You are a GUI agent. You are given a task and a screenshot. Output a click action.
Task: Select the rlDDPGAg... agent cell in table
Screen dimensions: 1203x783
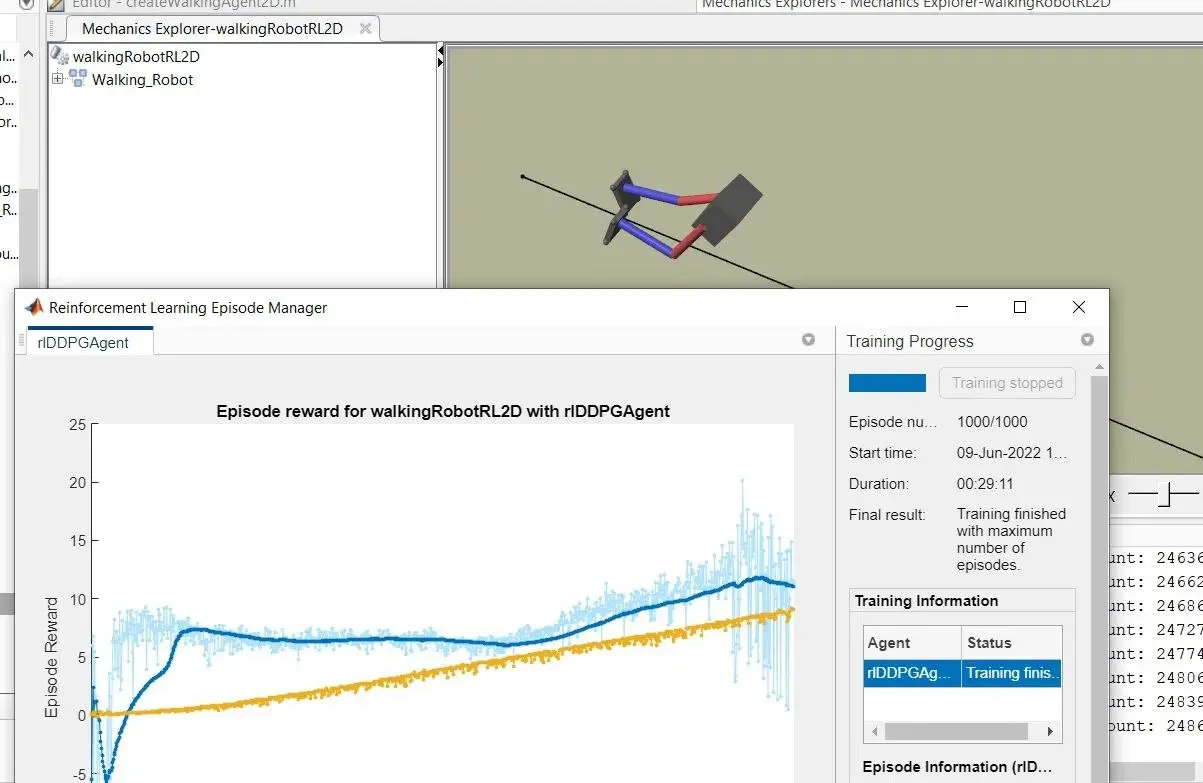coord(913,673)
